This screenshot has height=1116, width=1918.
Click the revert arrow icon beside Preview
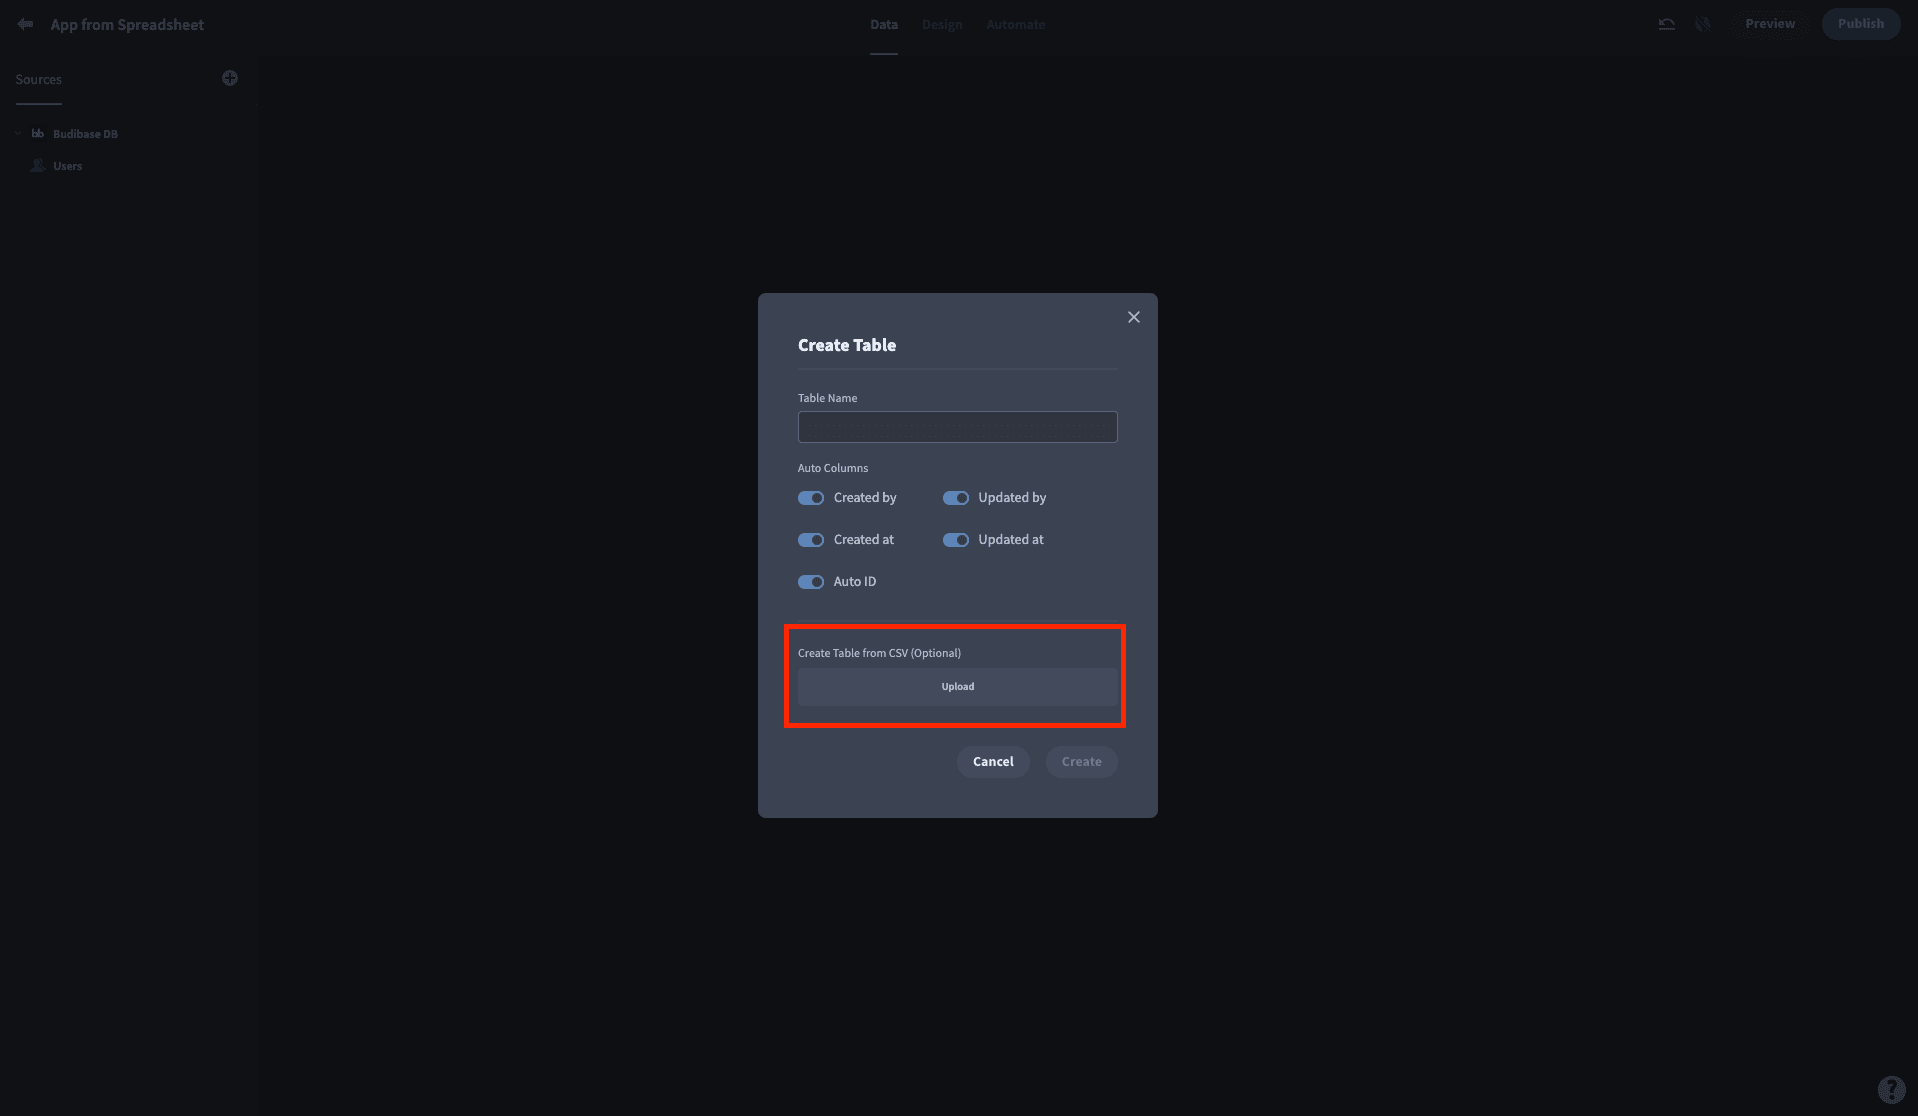pos(1666,24)
